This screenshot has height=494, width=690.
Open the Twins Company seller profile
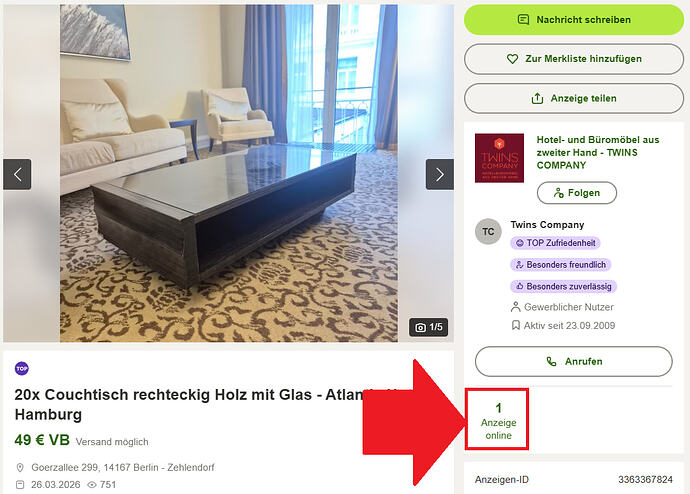coord(547,225)
